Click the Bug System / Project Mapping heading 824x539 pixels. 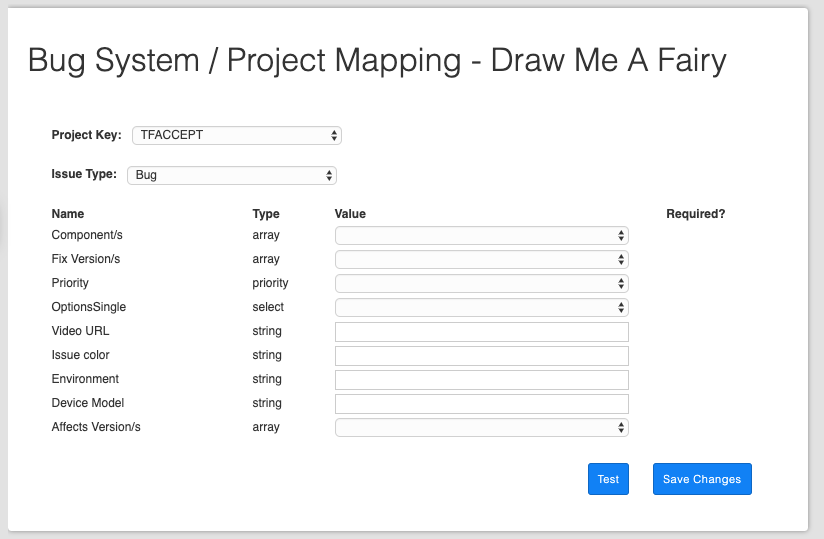tap(377, 61)
